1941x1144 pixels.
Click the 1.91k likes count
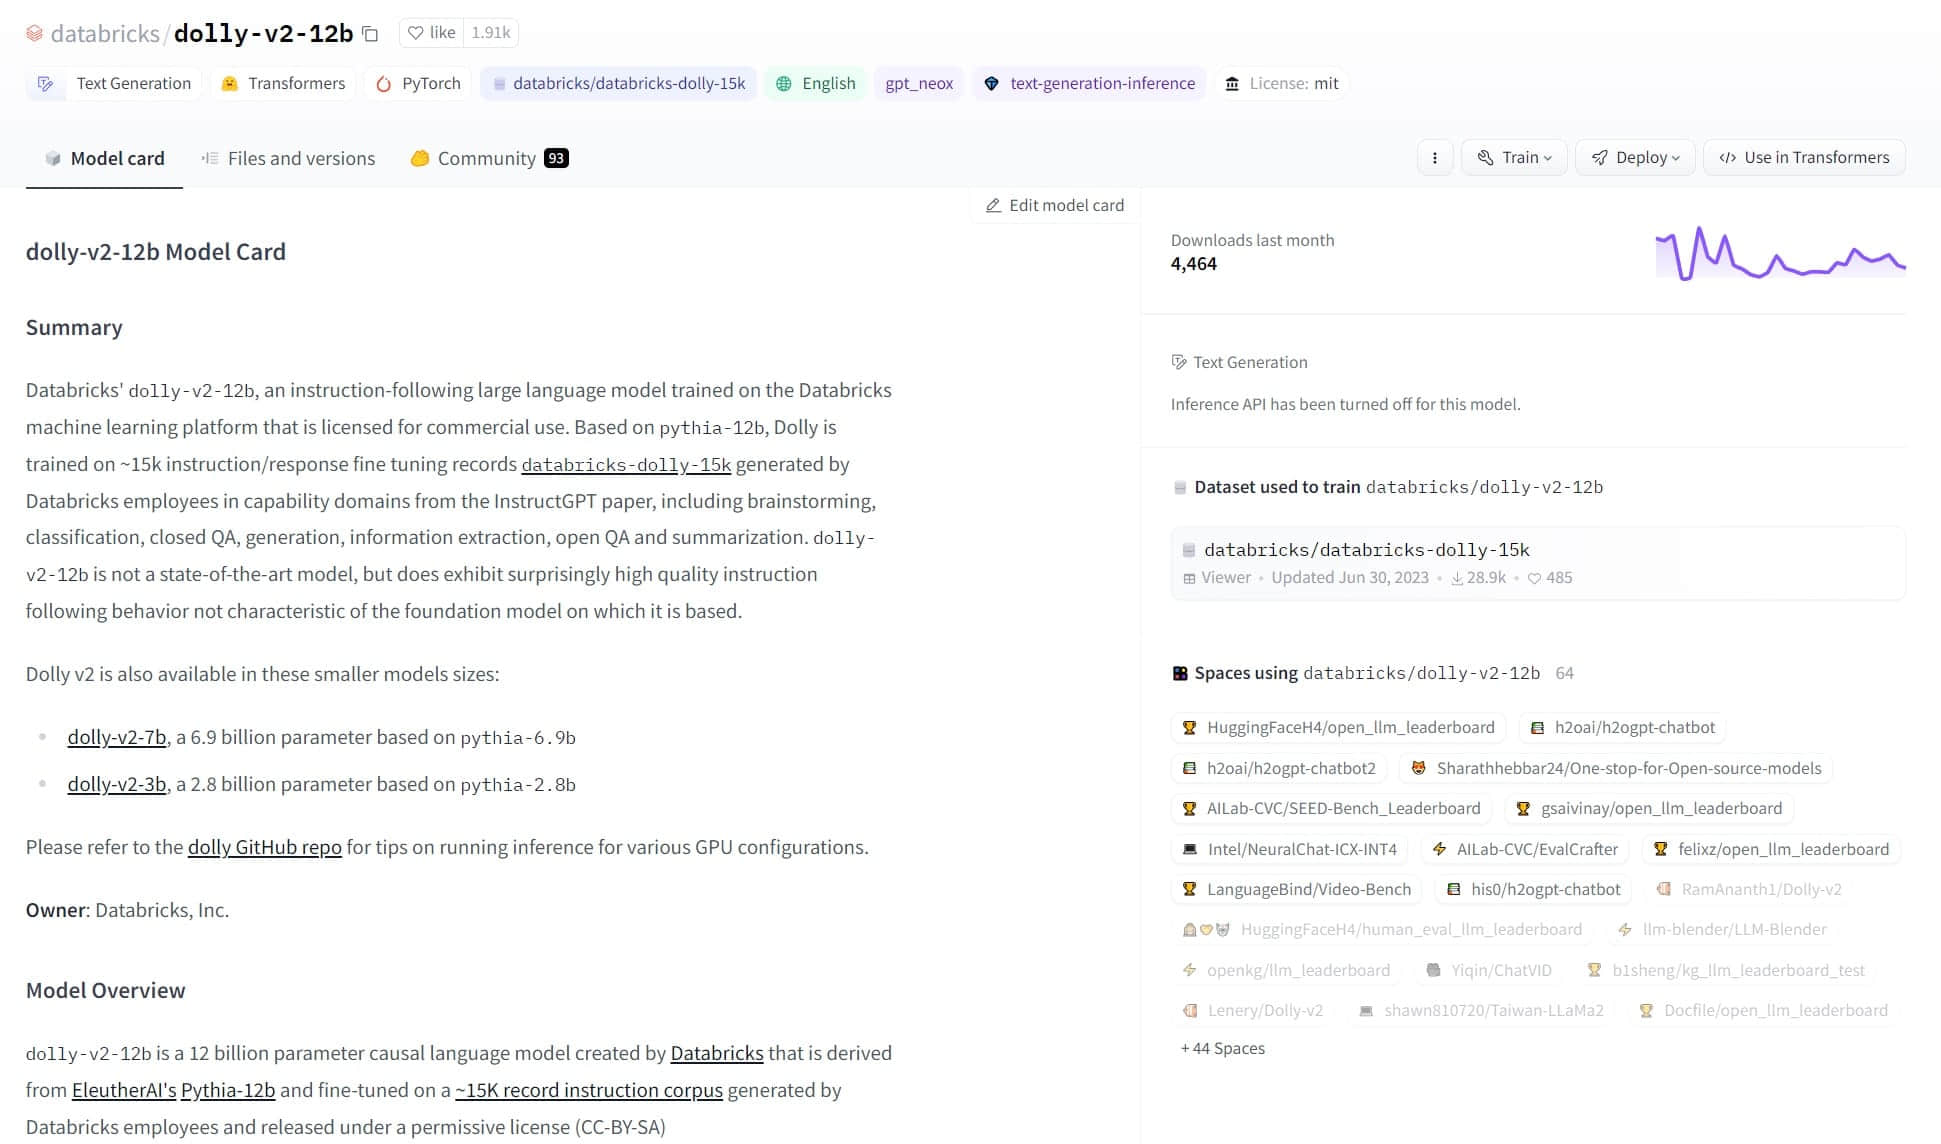[x=491, y=33]
